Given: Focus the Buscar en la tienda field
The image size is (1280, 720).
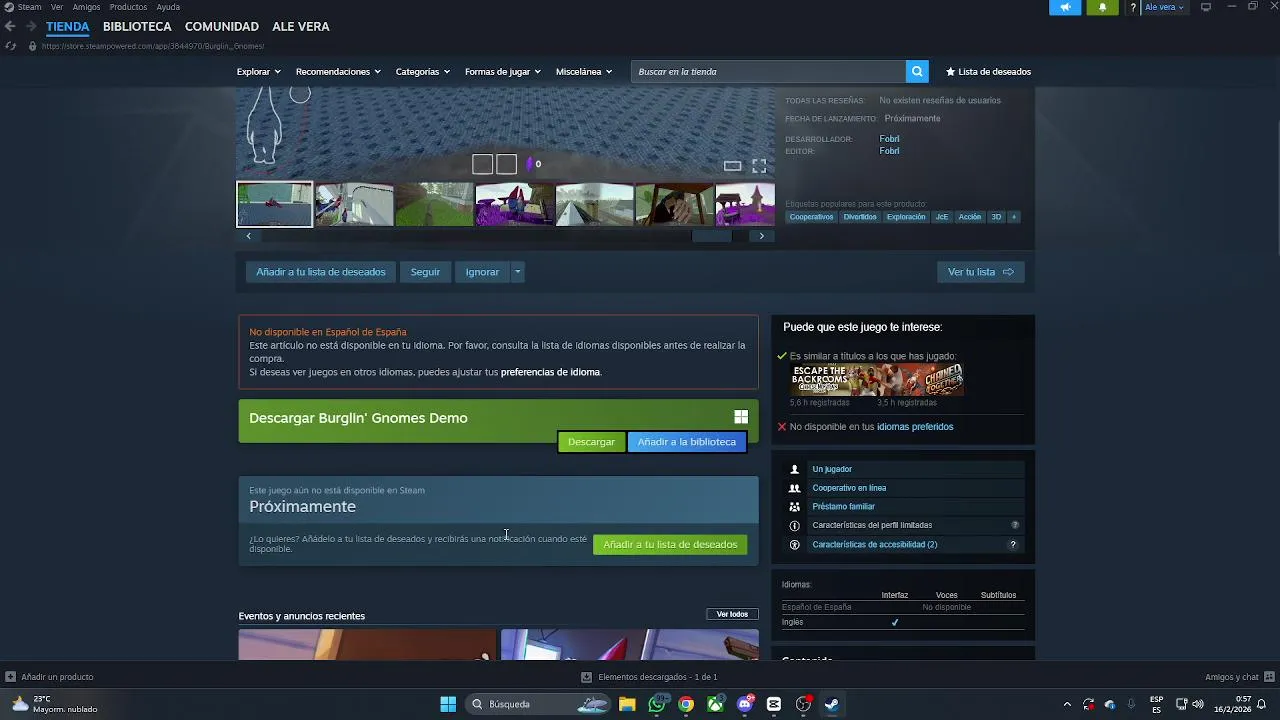Looking at the screenshot, I should 768,72.
